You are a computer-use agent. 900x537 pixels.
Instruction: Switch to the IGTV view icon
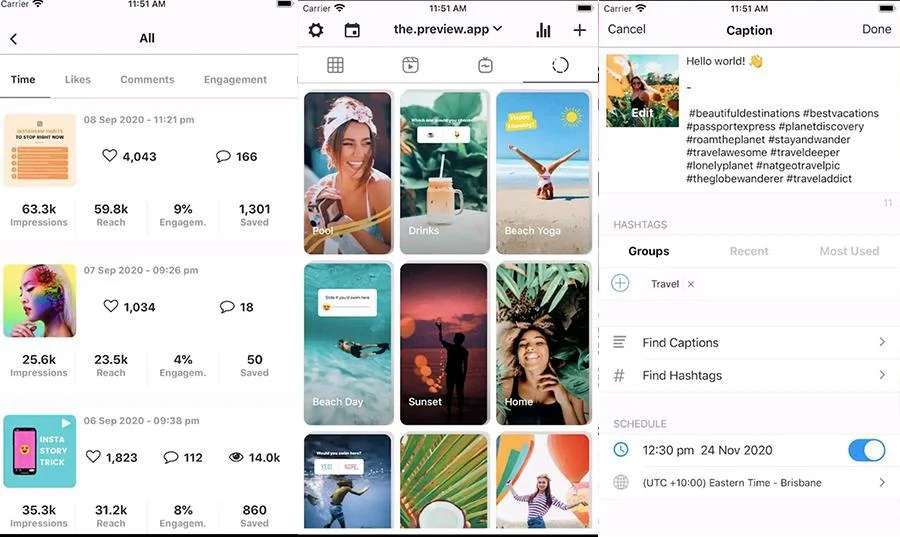click(485, 65)
